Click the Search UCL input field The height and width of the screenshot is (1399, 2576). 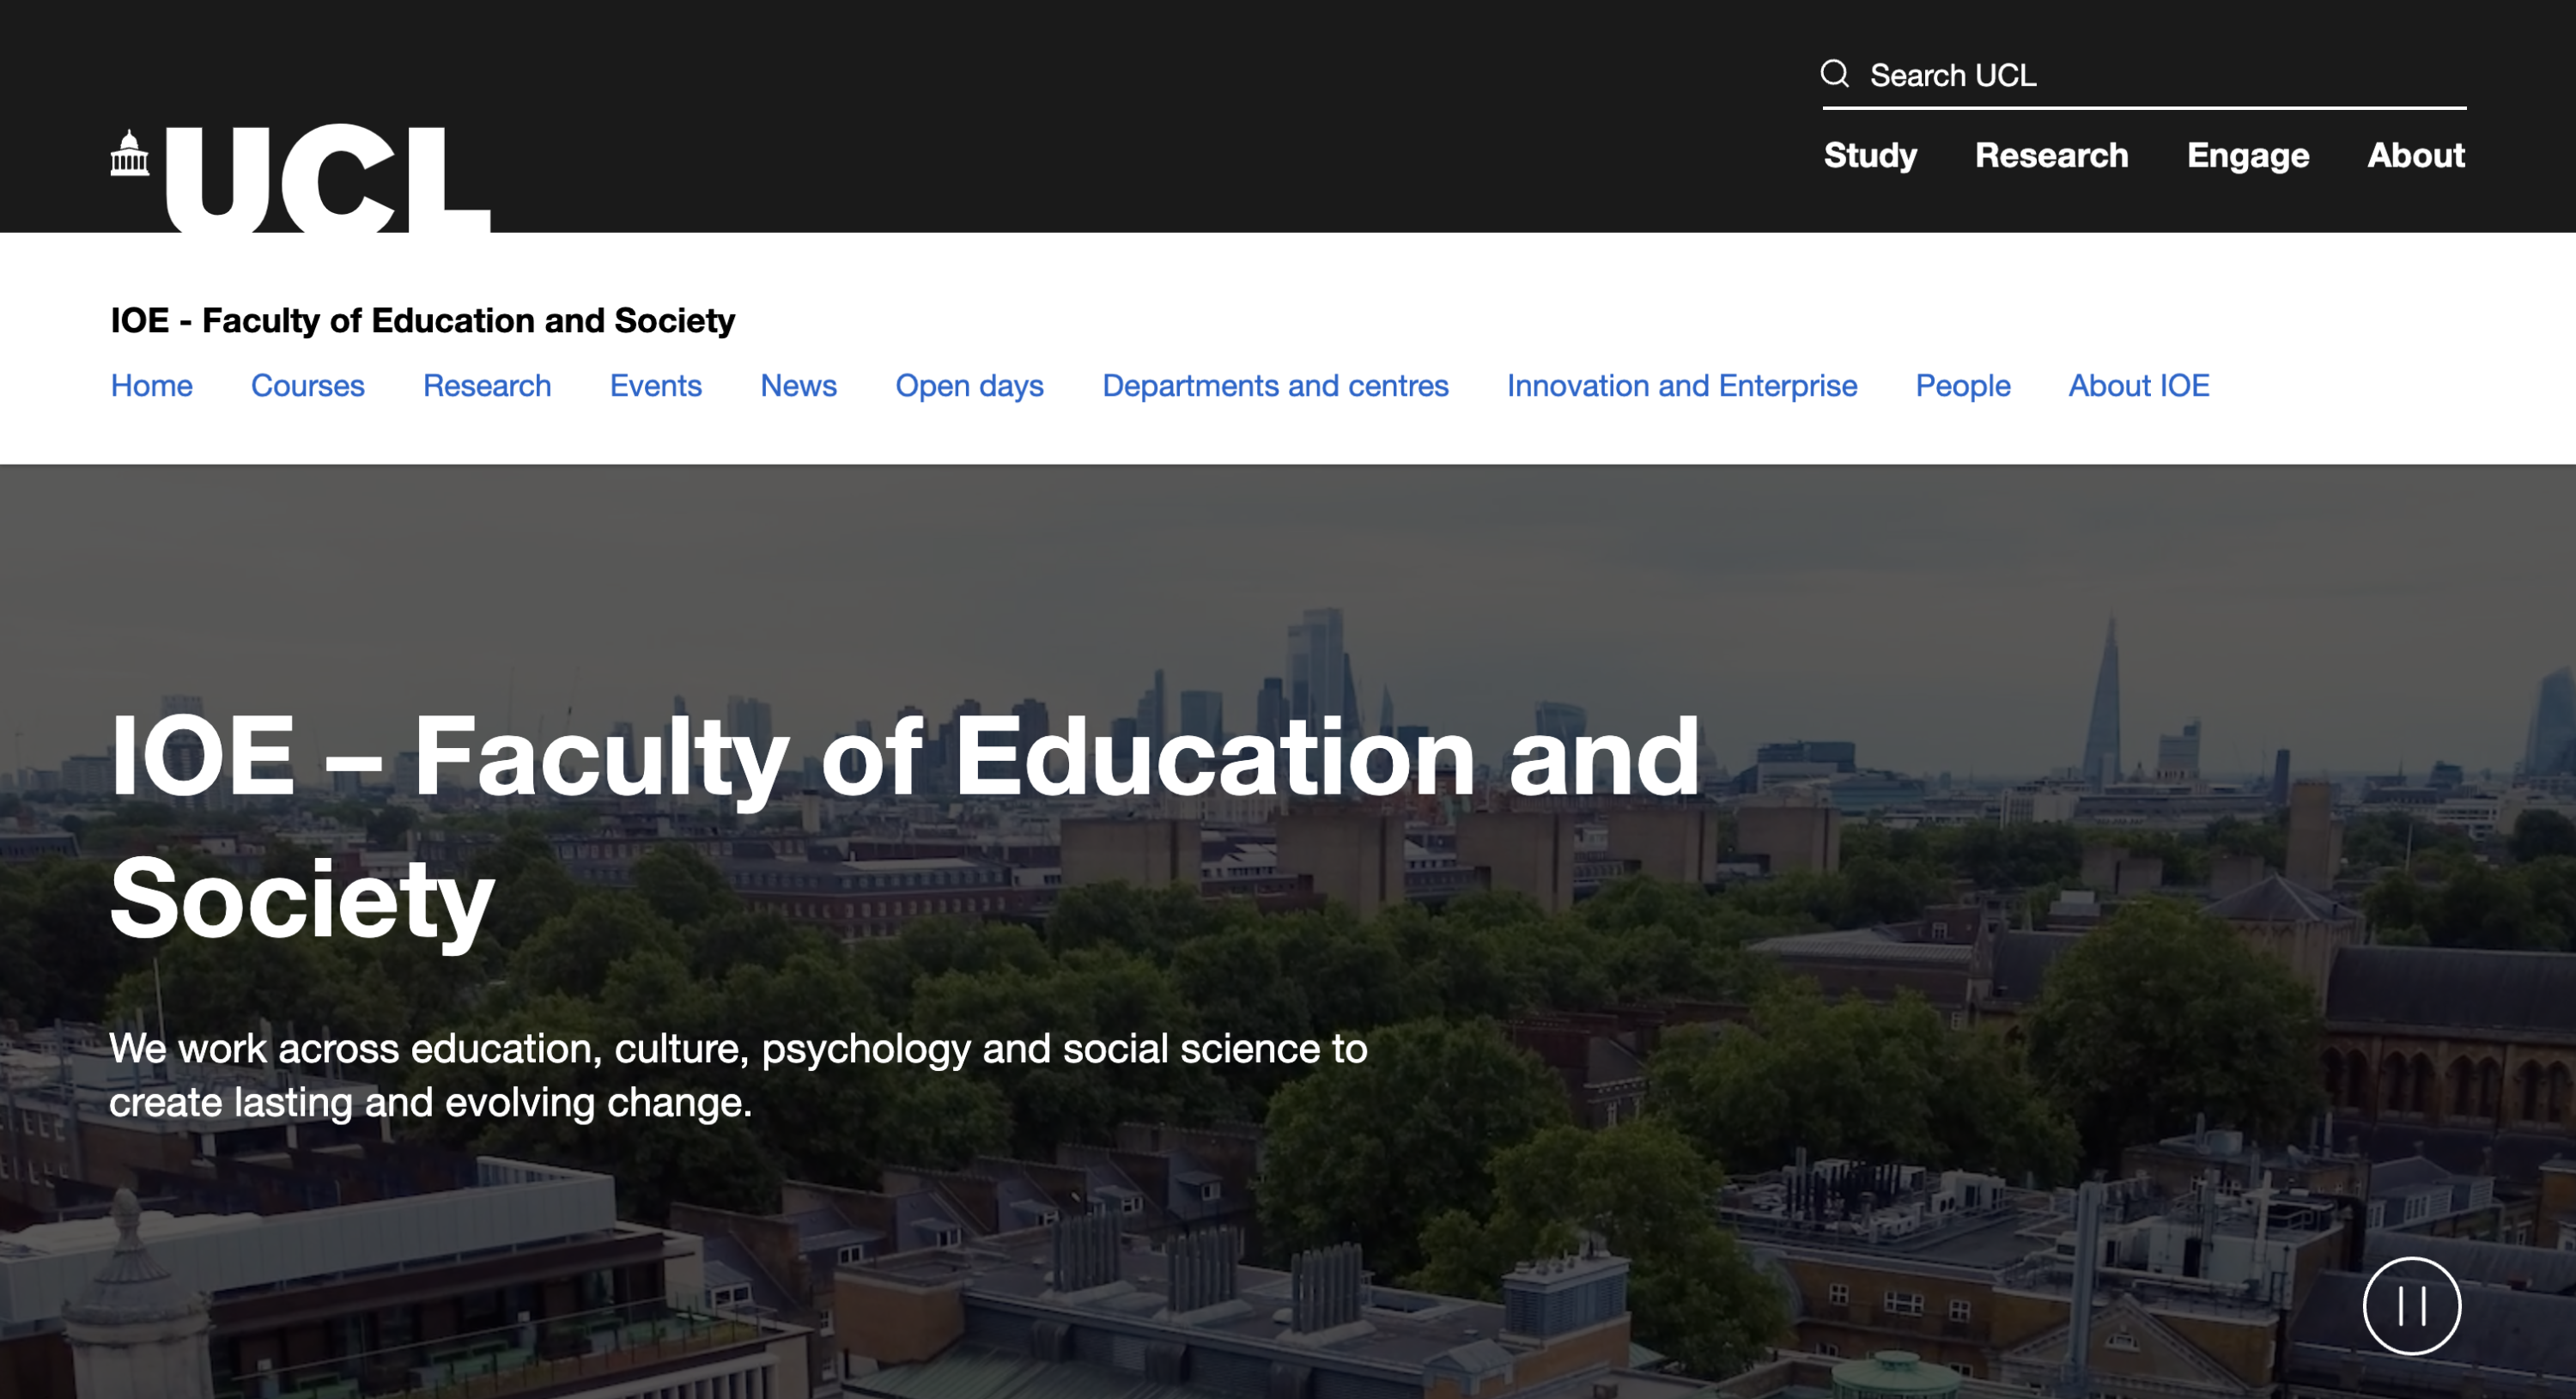(x=2160, y=76)
